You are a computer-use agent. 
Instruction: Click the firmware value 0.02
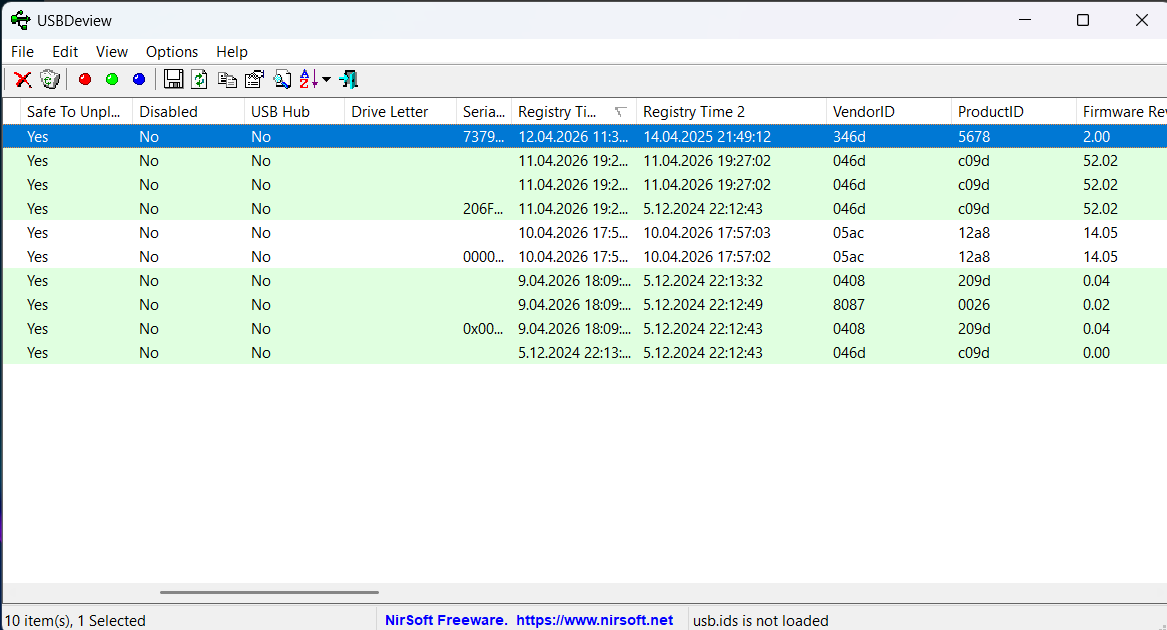[1096, 305]
